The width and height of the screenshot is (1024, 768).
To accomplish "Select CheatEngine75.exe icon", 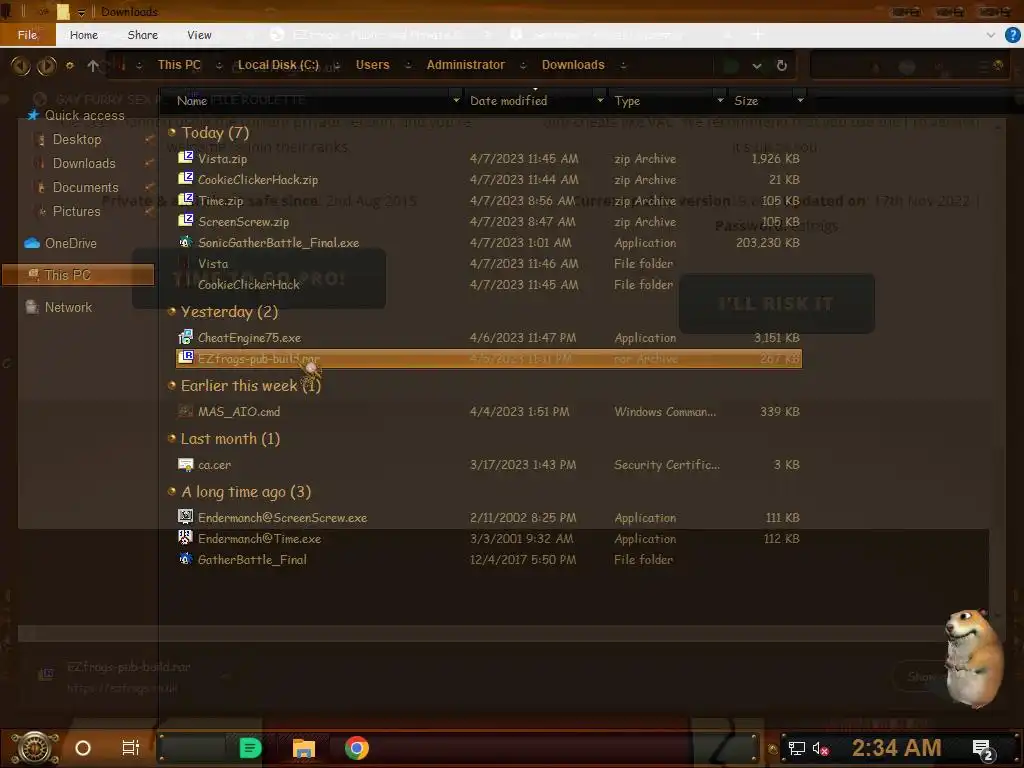I will click(185, 337).
